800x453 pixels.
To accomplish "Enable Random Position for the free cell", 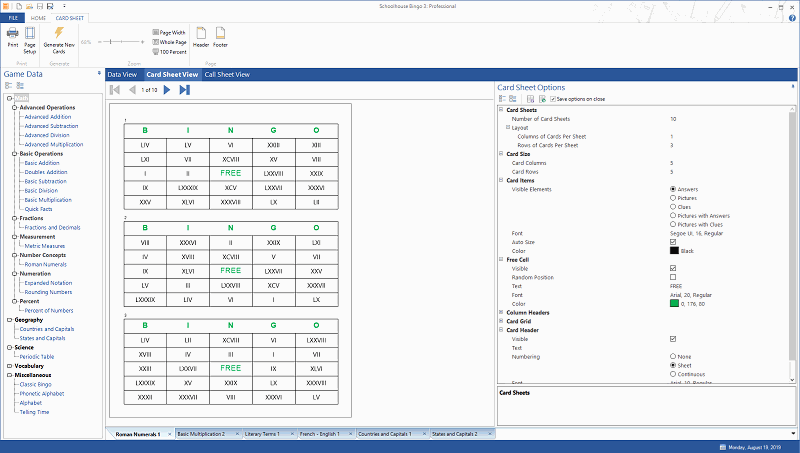I will click(x=673, y=277).
